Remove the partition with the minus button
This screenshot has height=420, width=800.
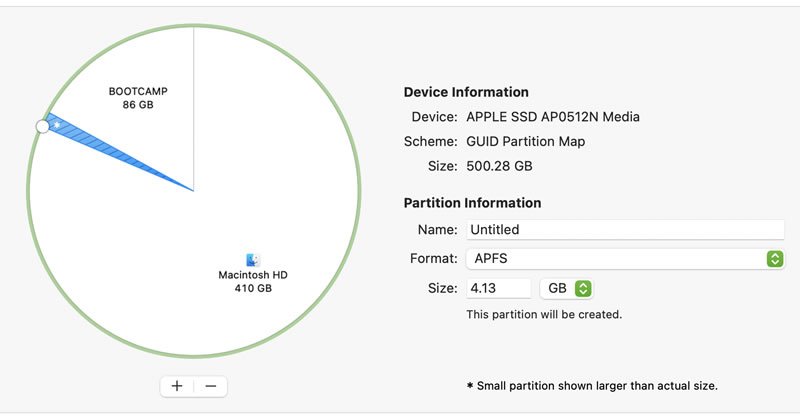211,386
